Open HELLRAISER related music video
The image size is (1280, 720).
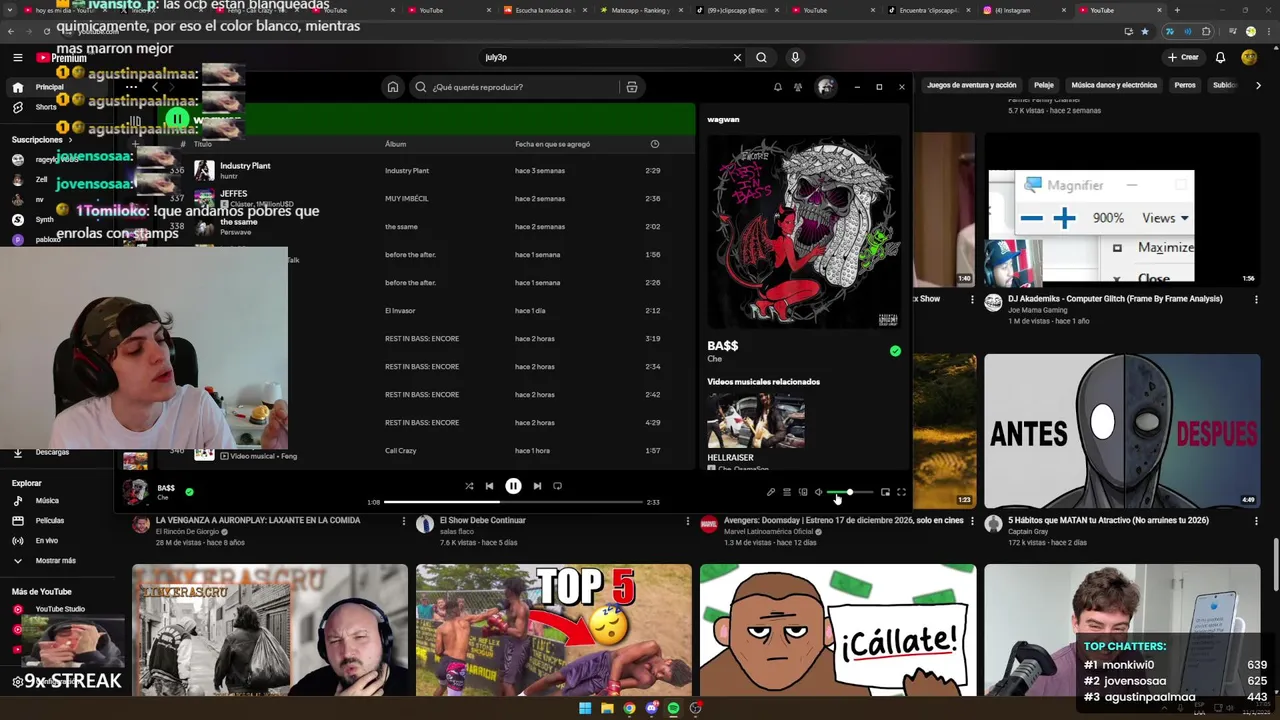pyautogui.click(x=756, y=421)
